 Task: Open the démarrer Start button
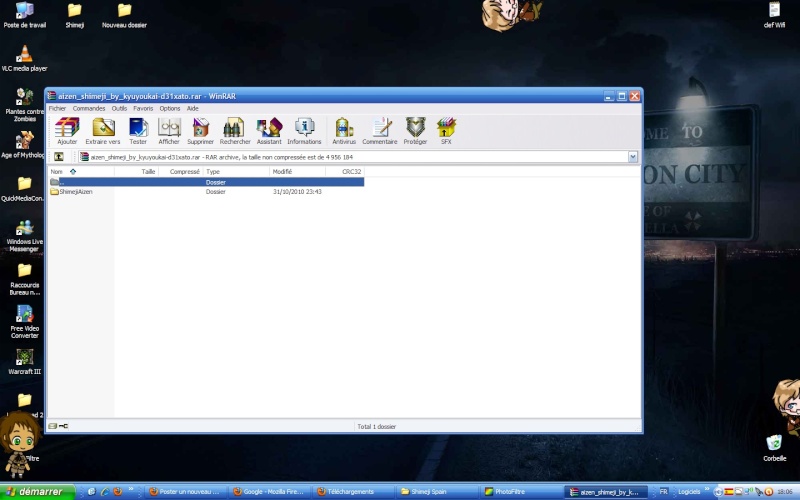pos(37,492)
